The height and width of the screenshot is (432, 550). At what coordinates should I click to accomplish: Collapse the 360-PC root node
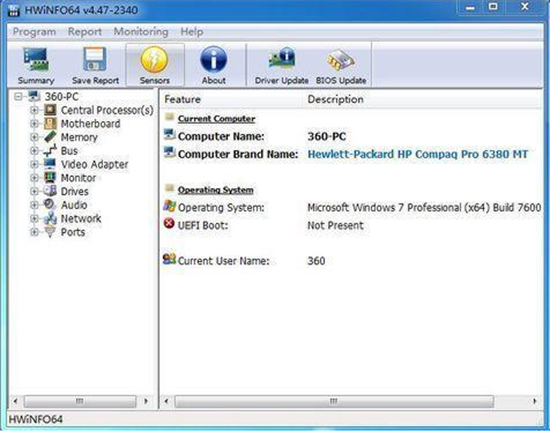tap(18, 96)
